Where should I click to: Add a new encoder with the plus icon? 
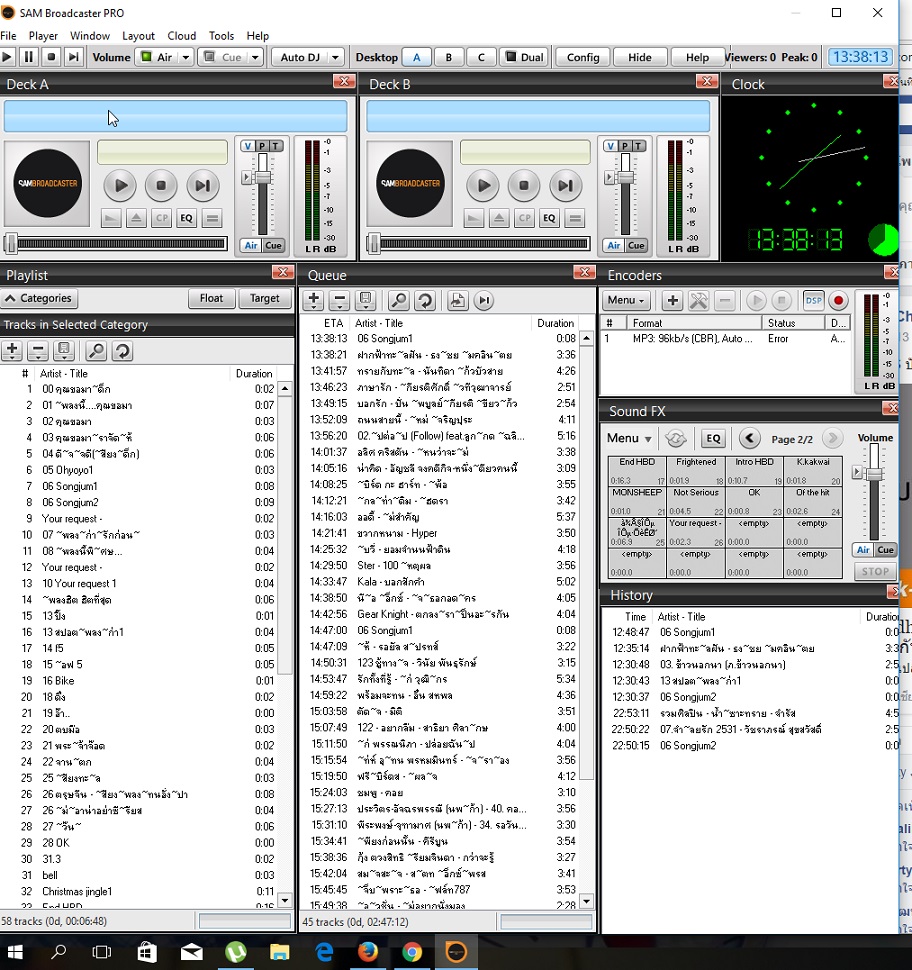click(x=672, y=301)
